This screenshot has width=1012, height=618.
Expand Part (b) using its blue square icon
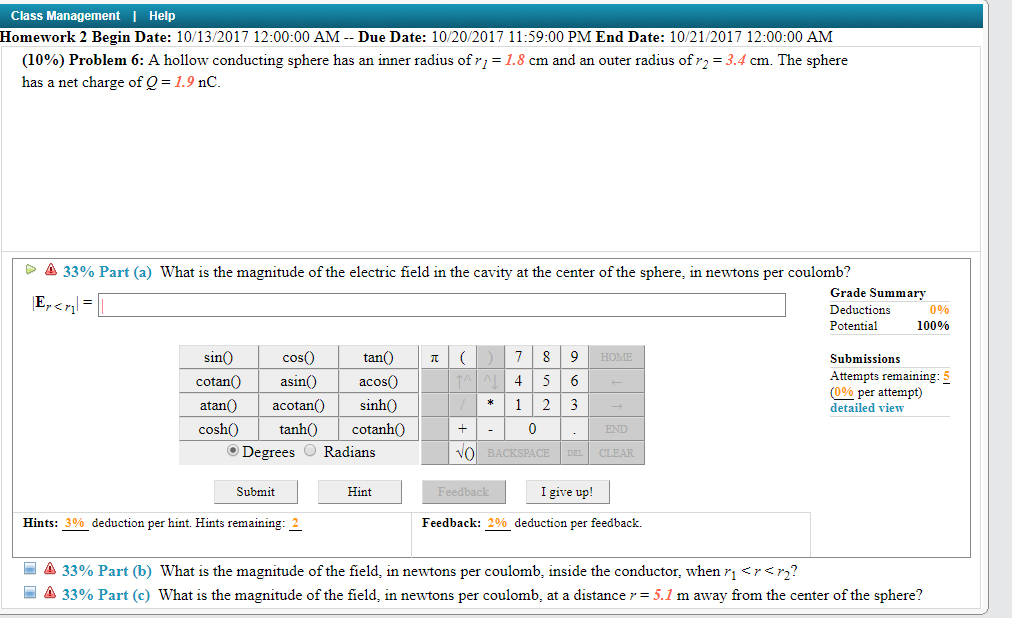pyautogui.click(x=31, y=569)
